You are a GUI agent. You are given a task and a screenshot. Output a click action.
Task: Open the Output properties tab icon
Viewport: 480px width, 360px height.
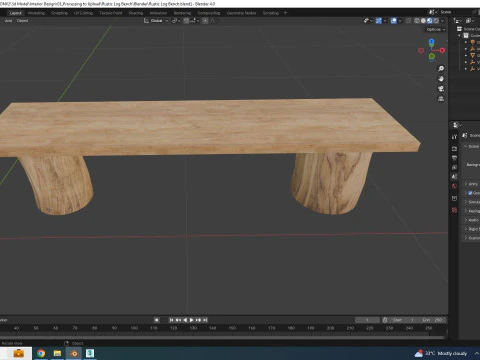coord(454,158)
